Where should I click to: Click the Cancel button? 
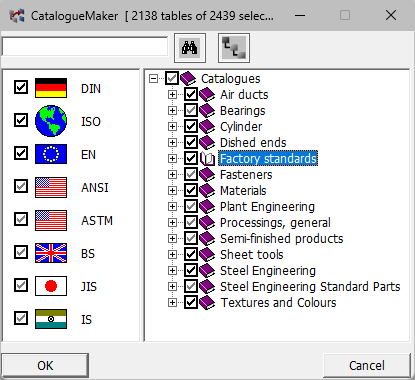click(x=367, y=366)
